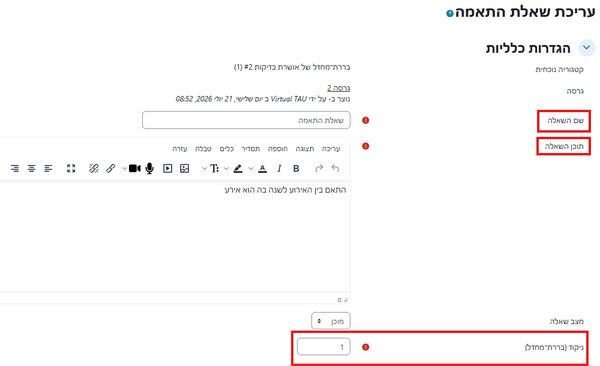Open font size dropdown arrow

pos(204,168)
